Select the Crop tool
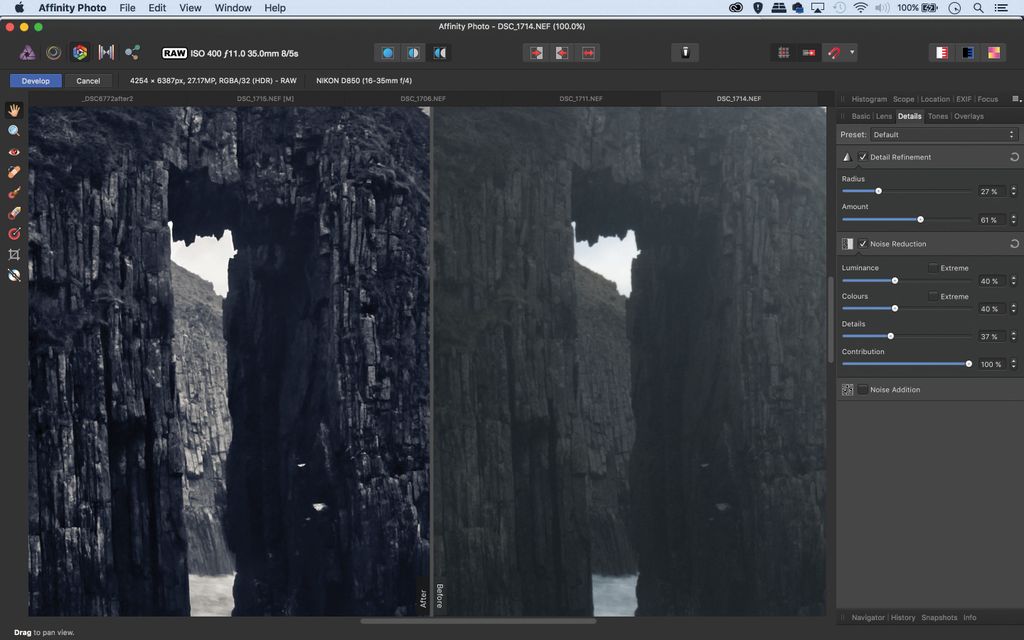 click(x=14, y=254)
